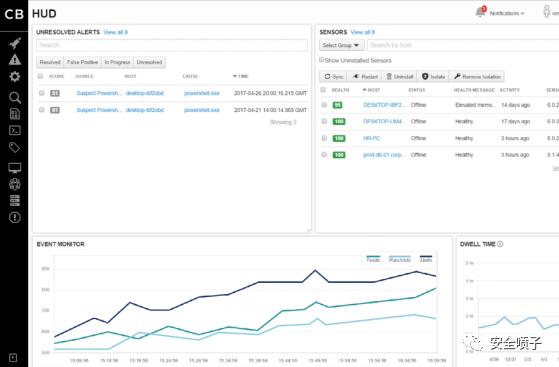Check the DESKTOP-UM4 sensor row checkbox
Screen dimensions: 559x367
(x=324, y=121)
